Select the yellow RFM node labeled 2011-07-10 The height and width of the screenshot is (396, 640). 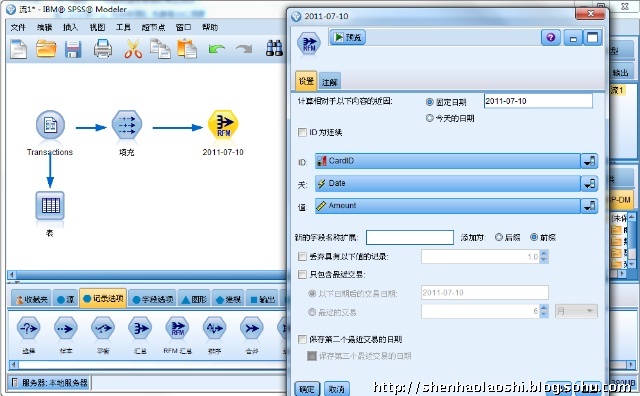223,125
